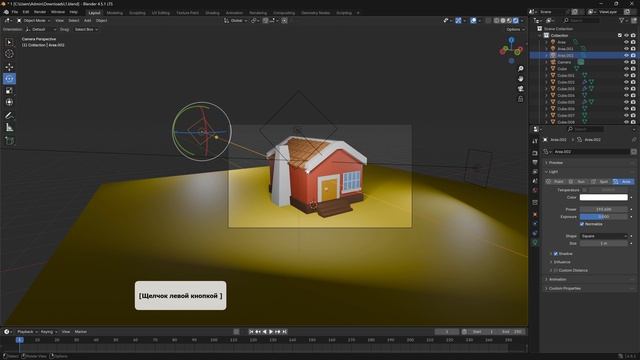This screenshot has width=640, height=360.
Task: Open the View Layer properties tab icon
Action: pyautogui.click(x=535, y=172)
